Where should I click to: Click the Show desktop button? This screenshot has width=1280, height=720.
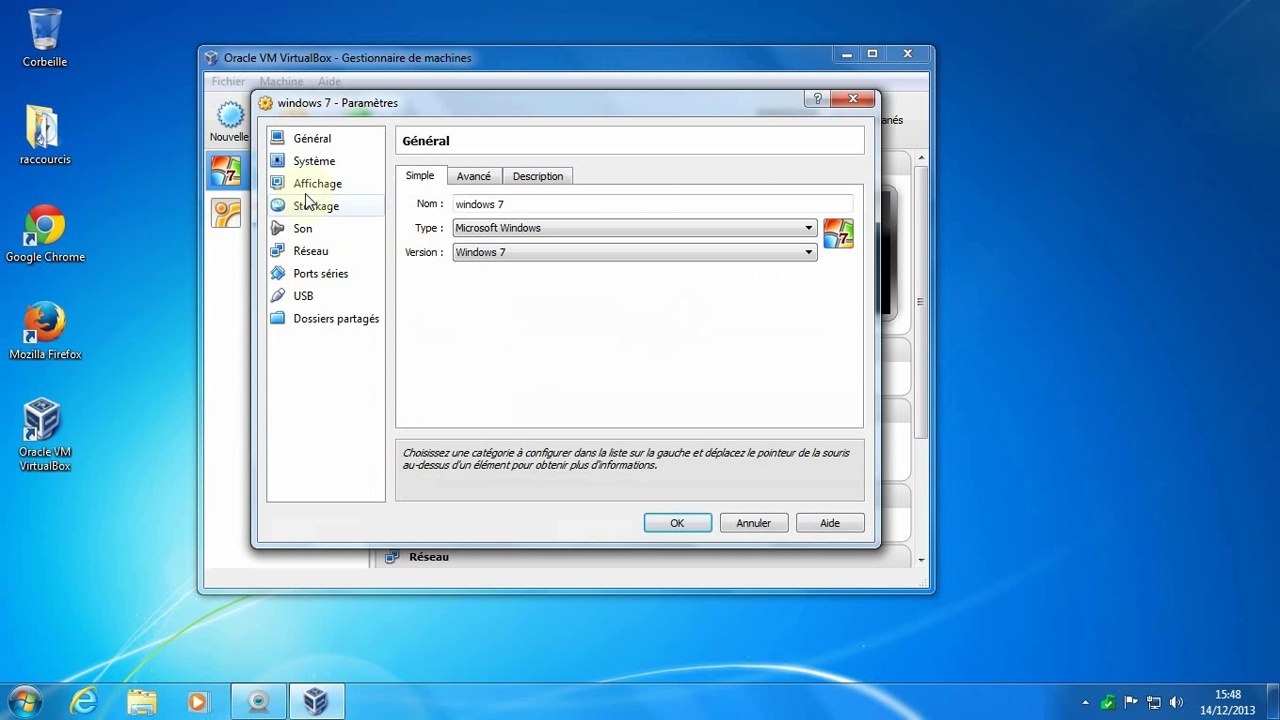pyautogui.click(x=1272, y=702)
